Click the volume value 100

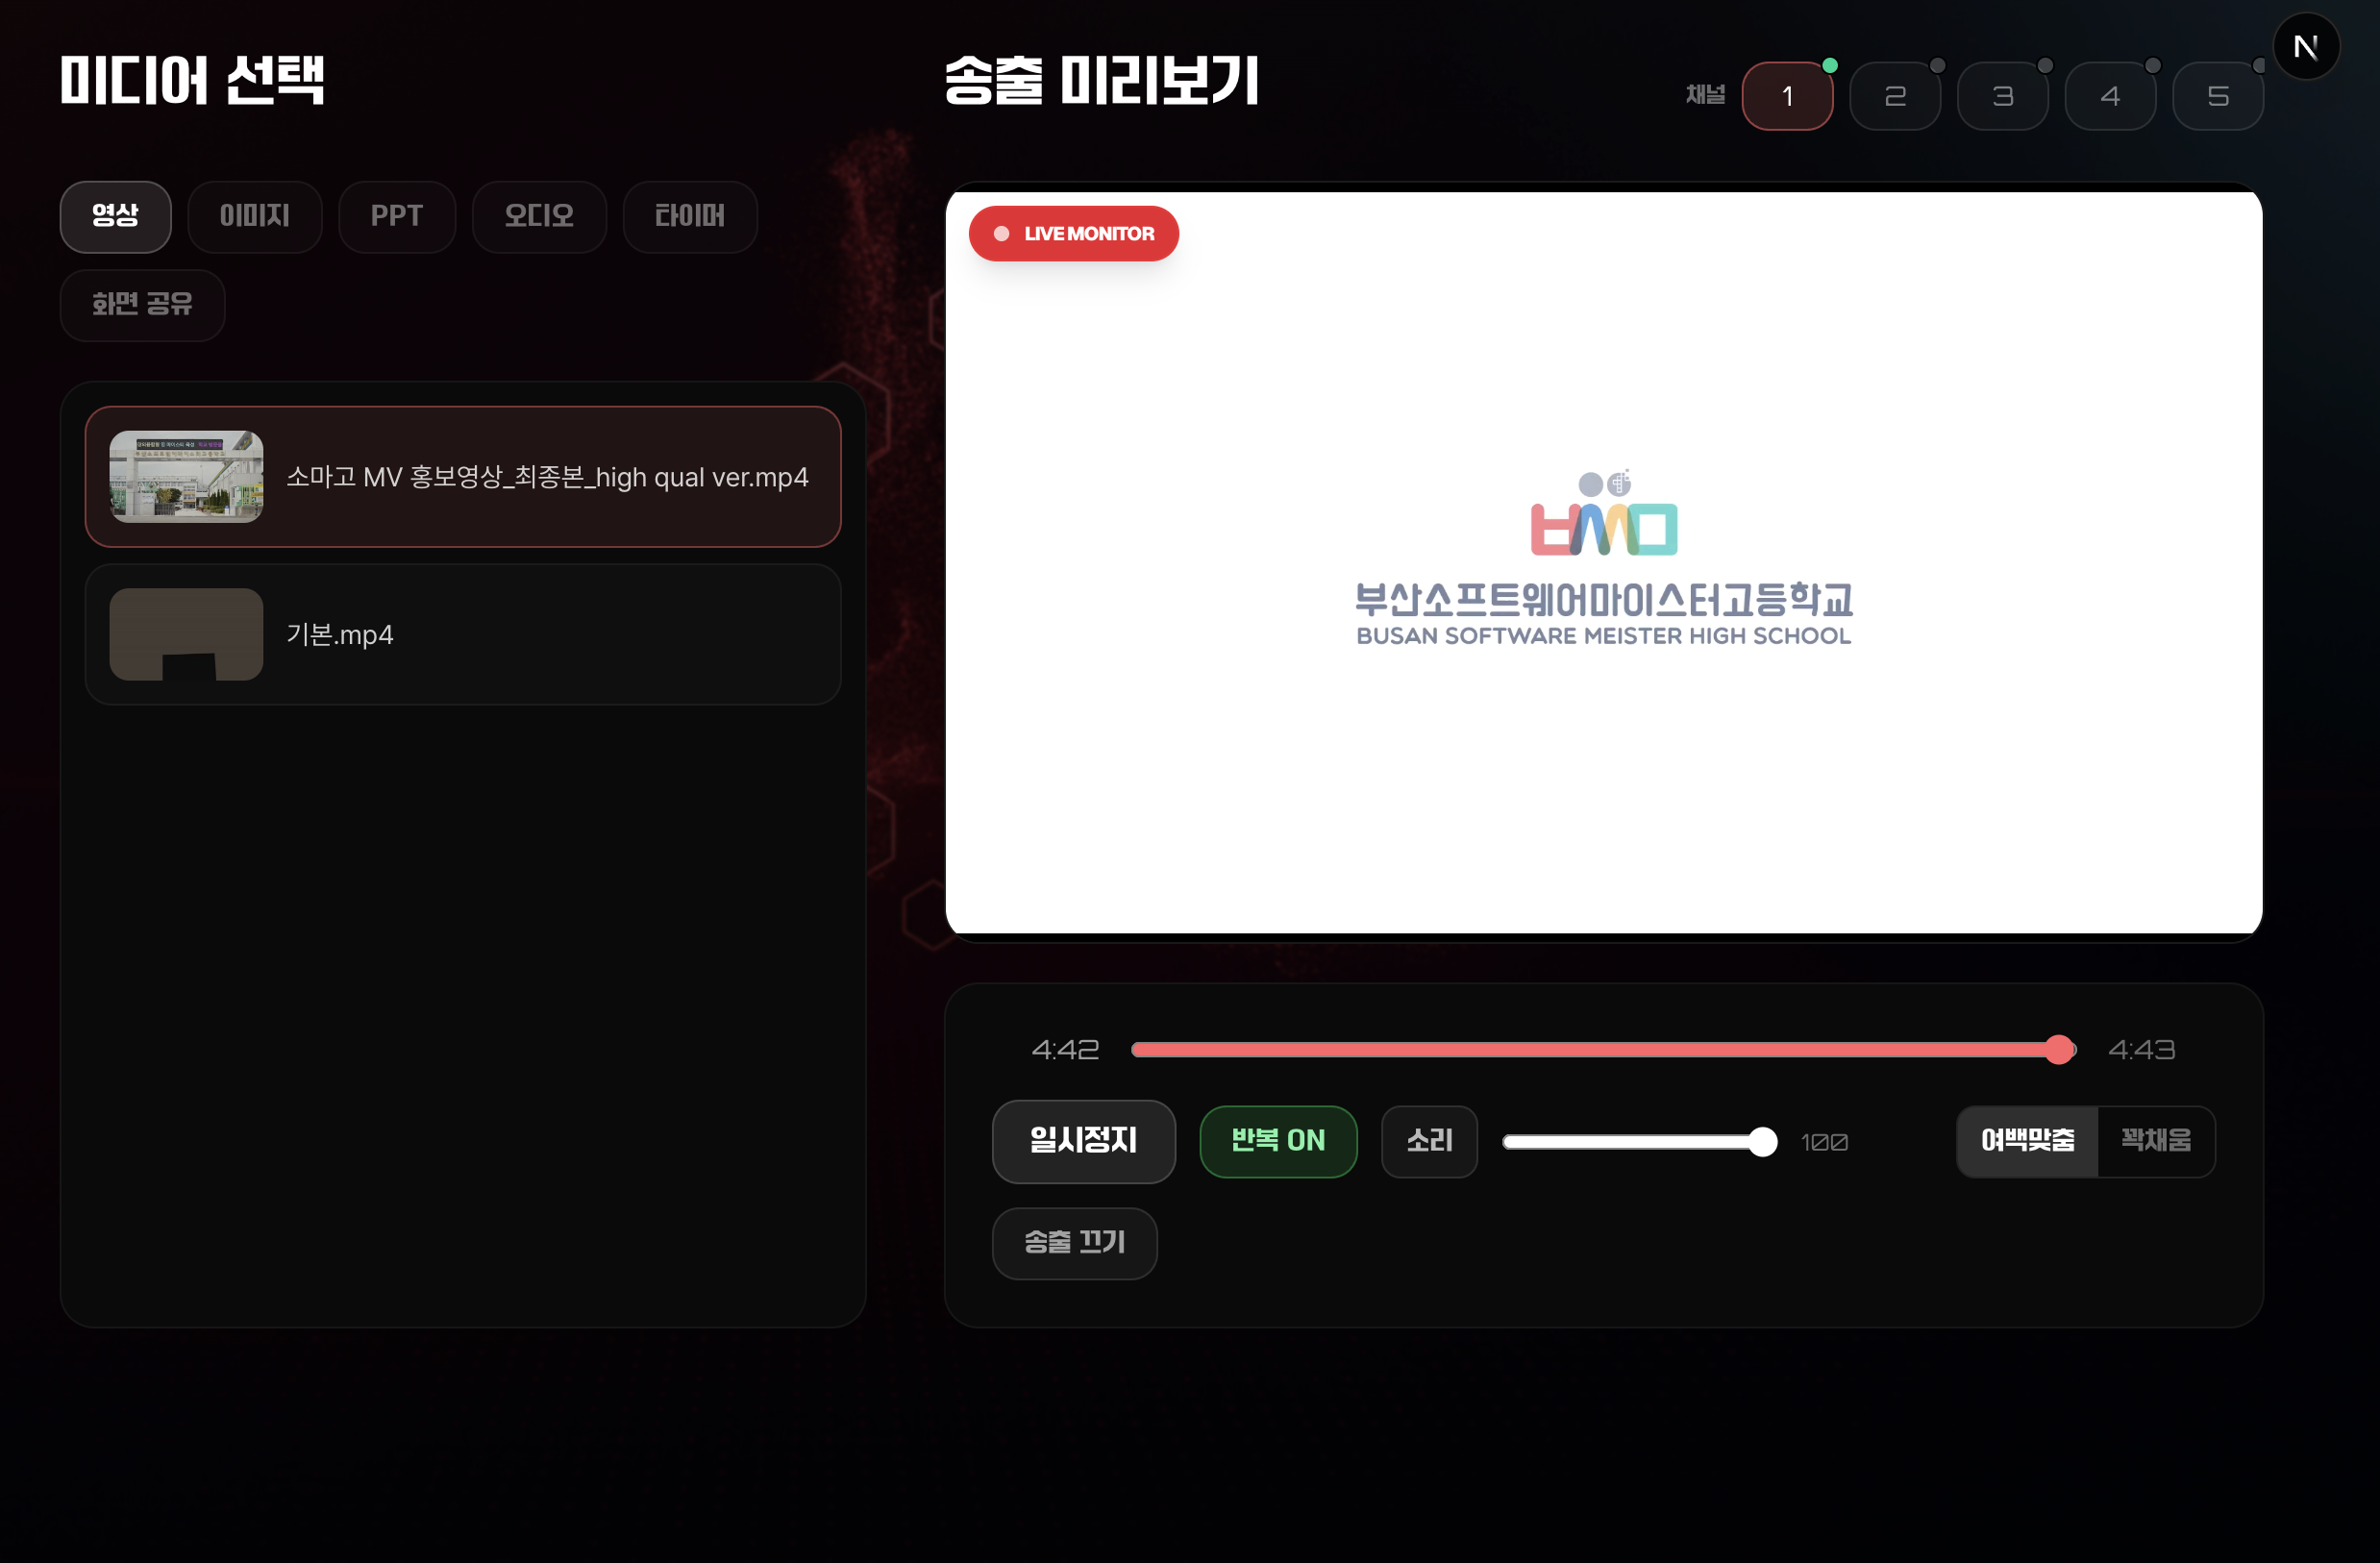1825,1142
